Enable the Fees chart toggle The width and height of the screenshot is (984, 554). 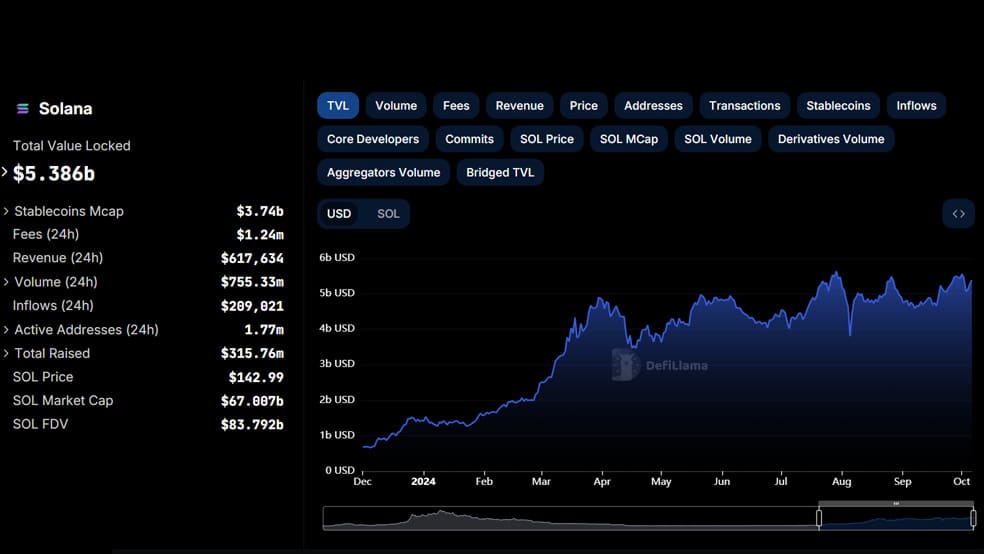click(x=456, y=105)
